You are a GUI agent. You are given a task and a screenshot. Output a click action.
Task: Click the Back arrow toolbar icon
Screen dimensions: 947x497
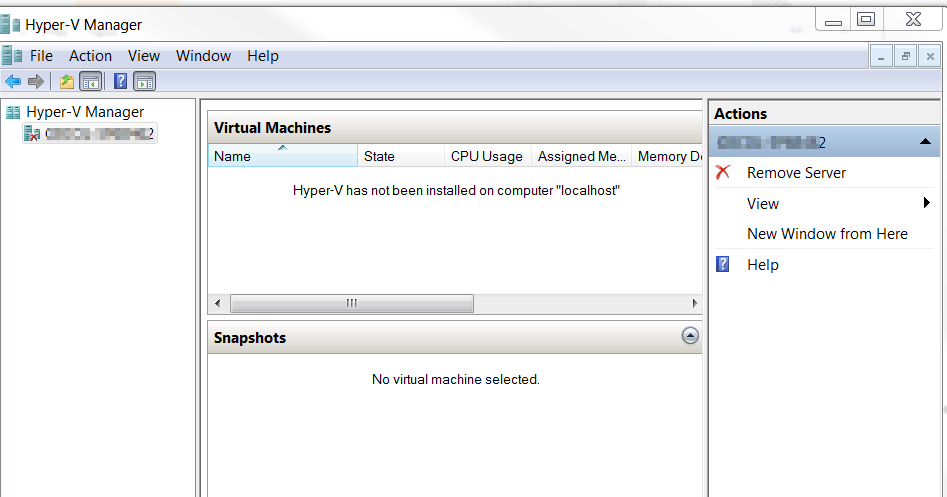point(13,81)
